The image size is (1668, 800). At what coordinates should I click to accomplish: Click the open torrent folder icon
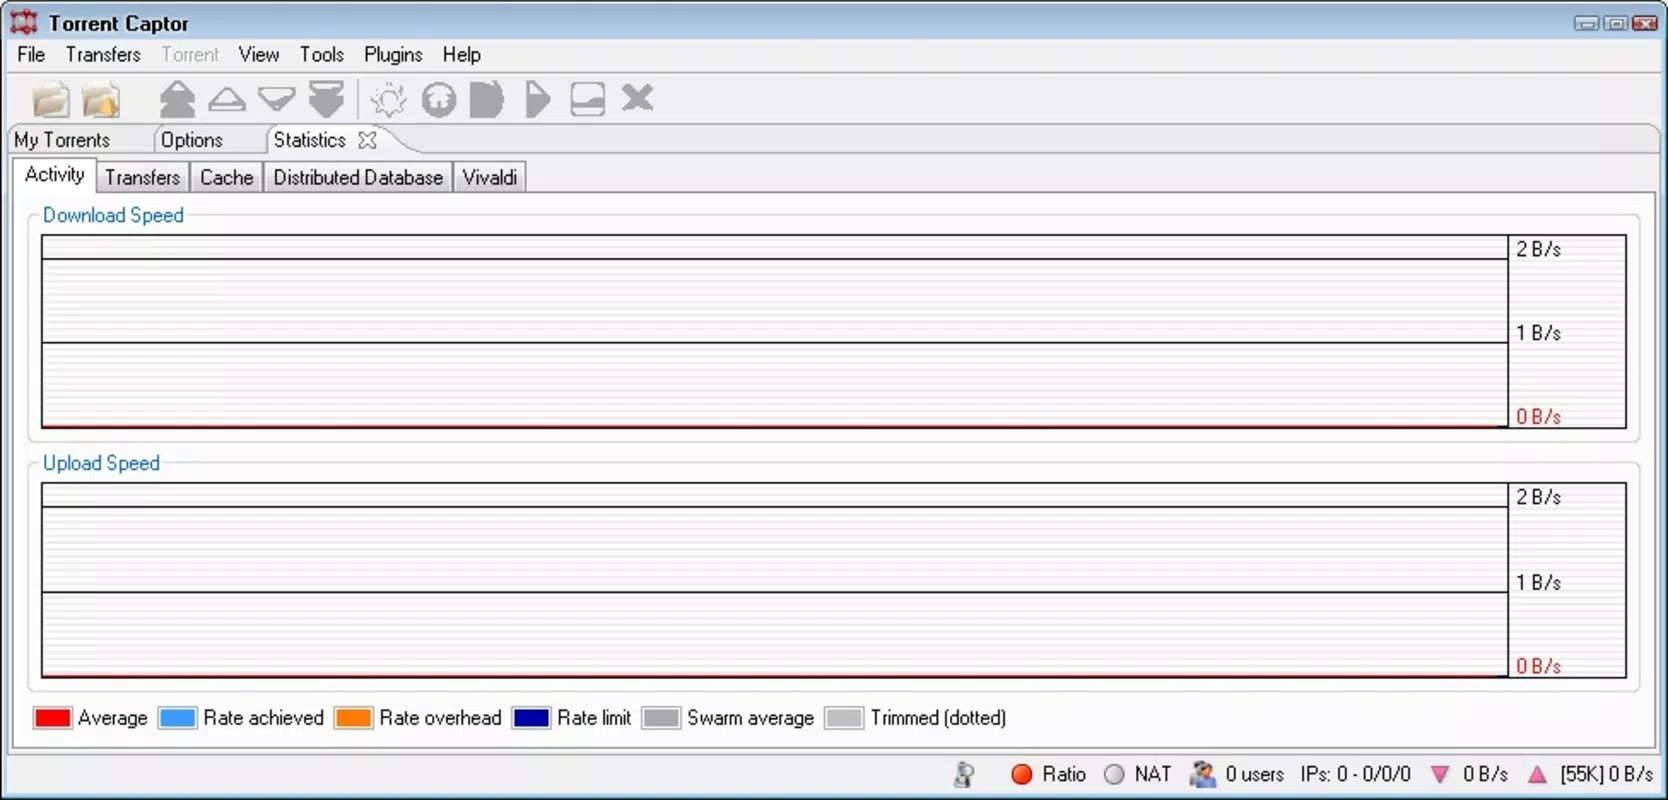click(x=50, y=99)
